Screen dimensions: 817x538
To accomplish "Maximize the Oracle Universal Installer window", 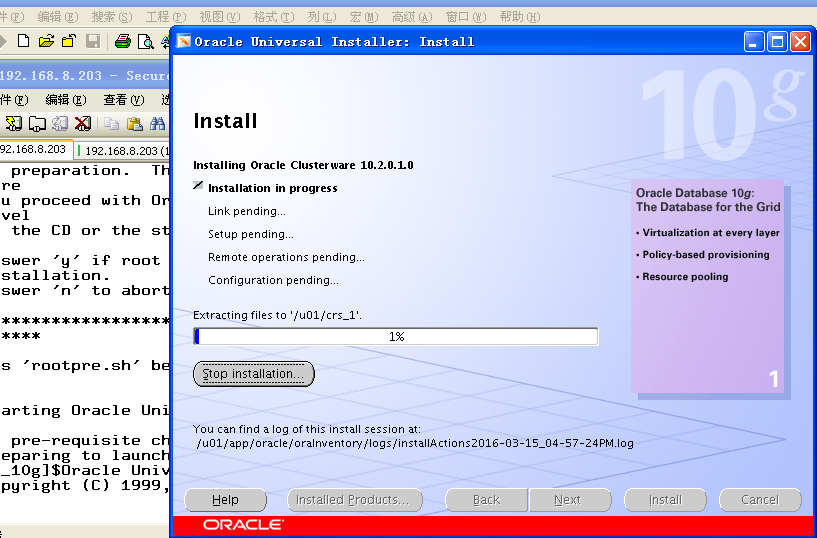I will [x=777, y=42].
